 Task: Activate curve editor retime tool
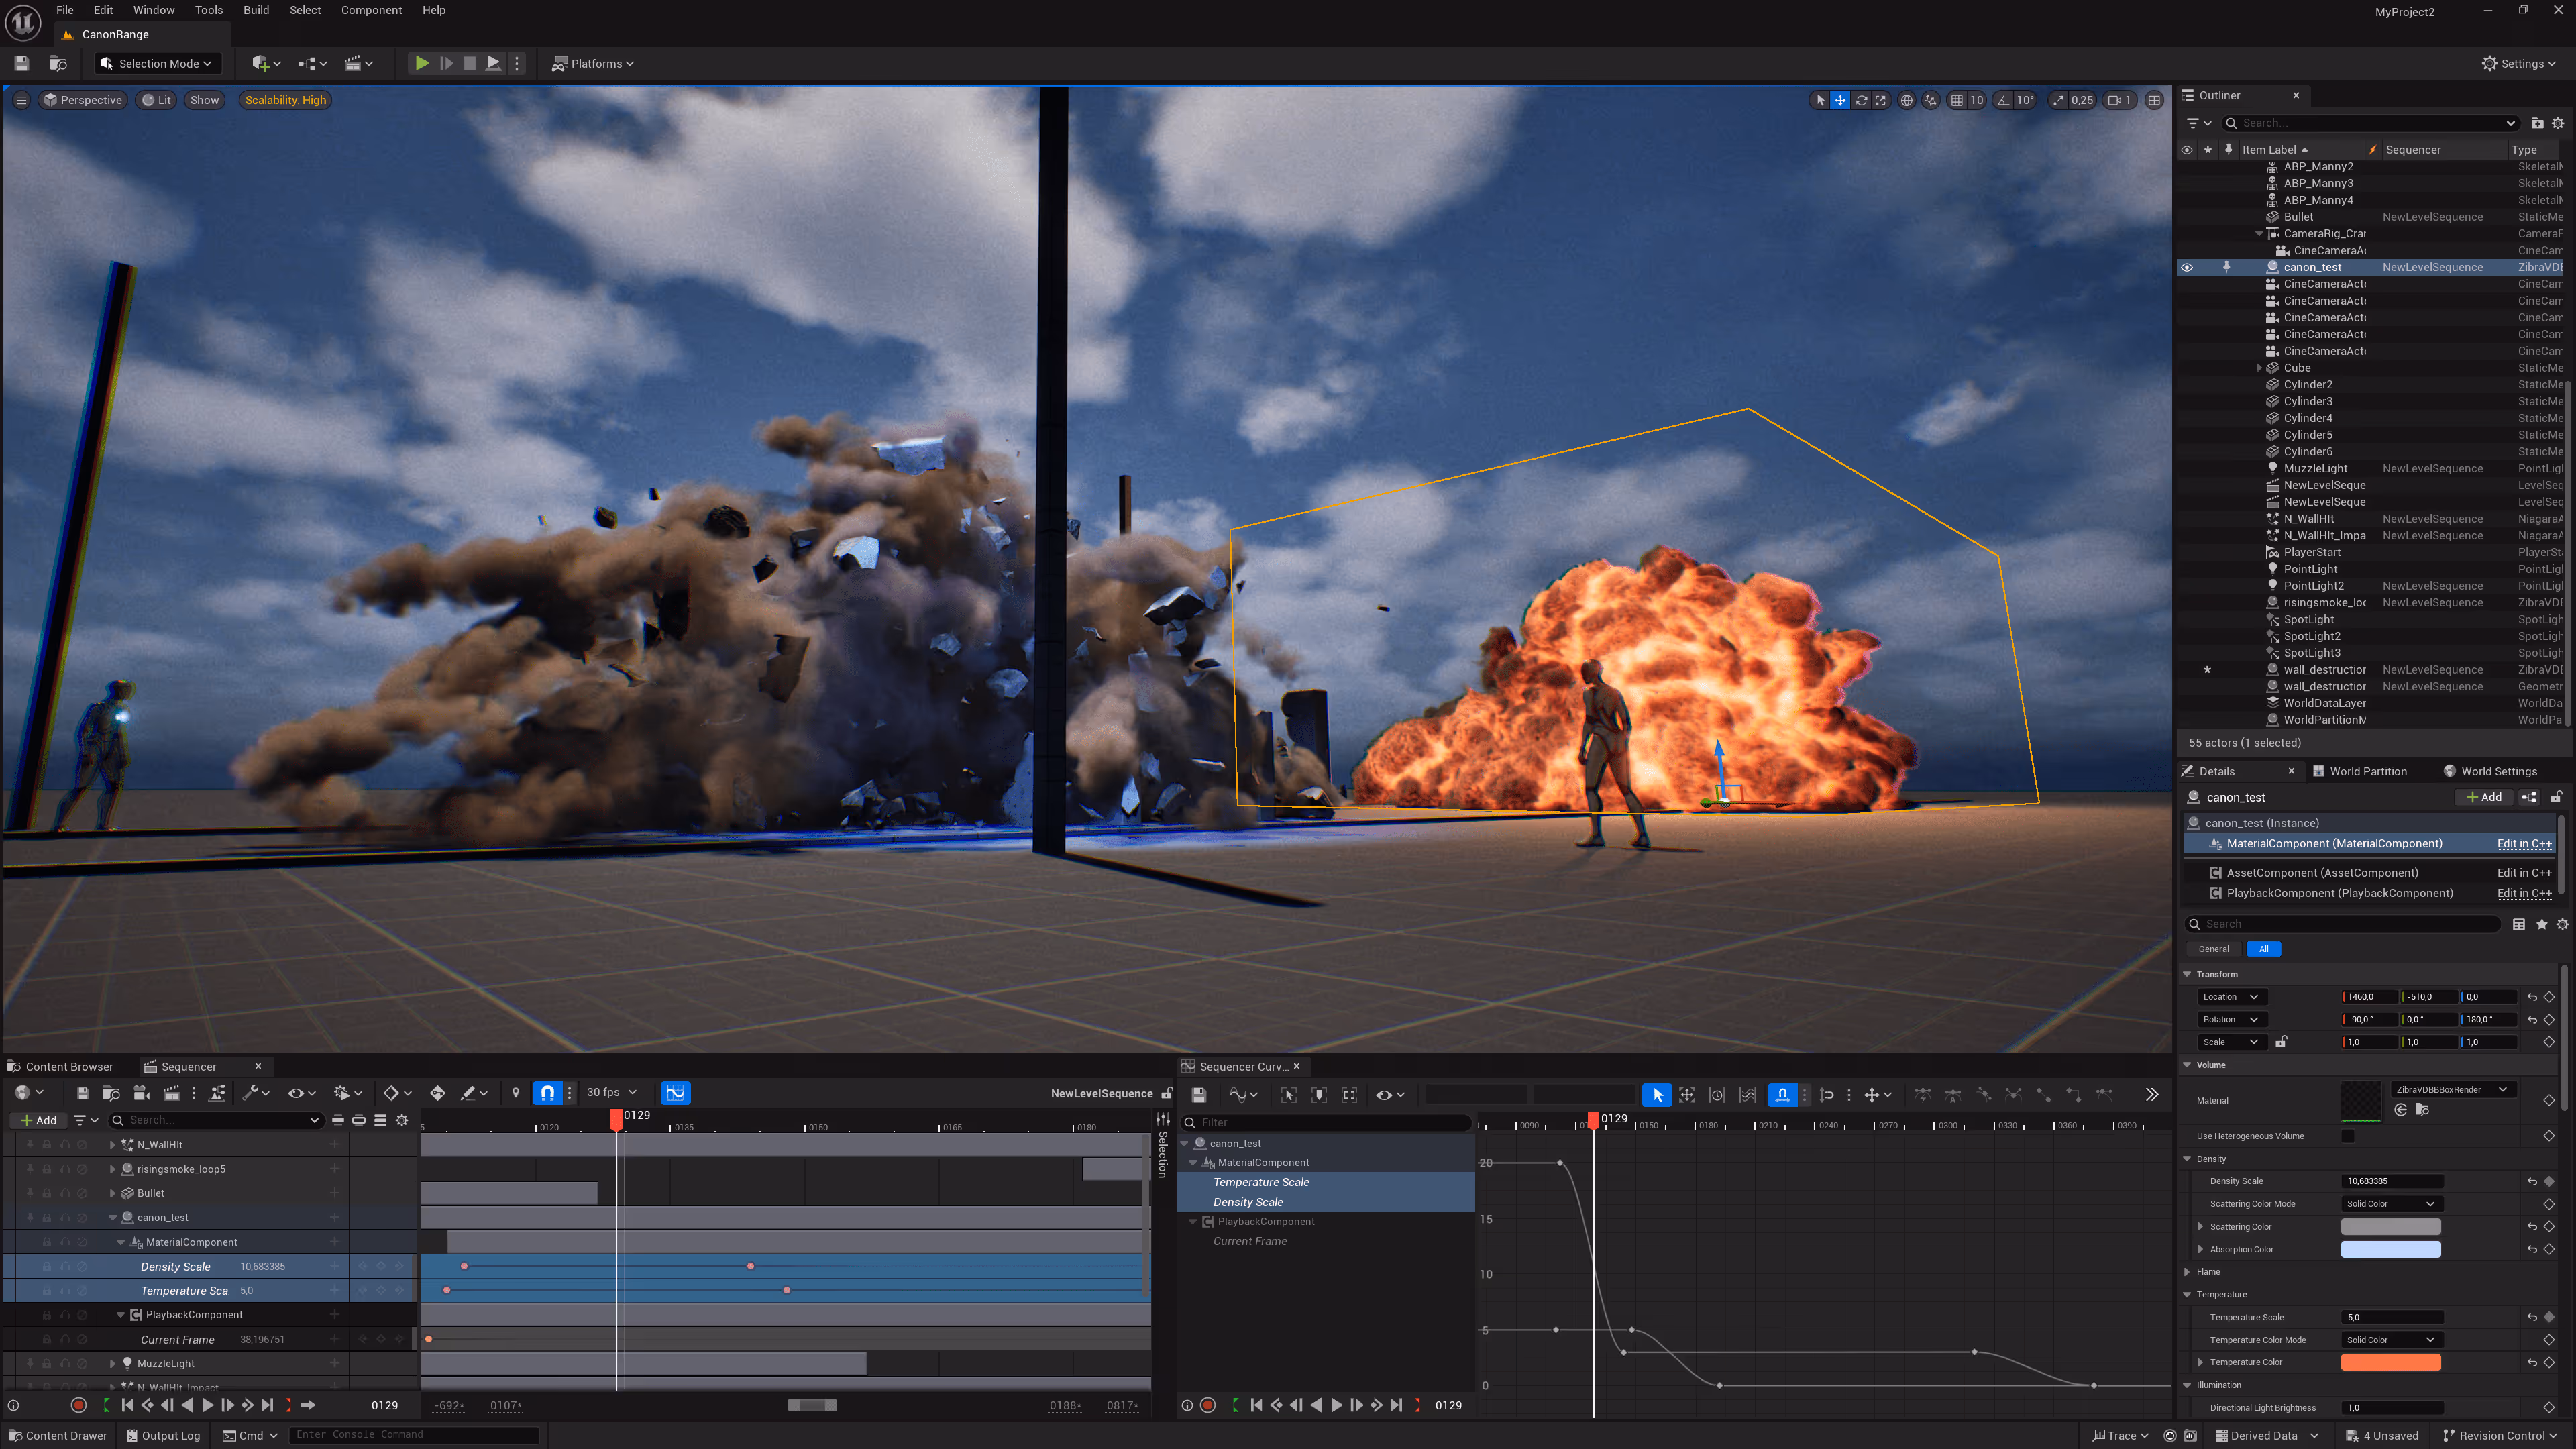[x=1717, y=1095]
